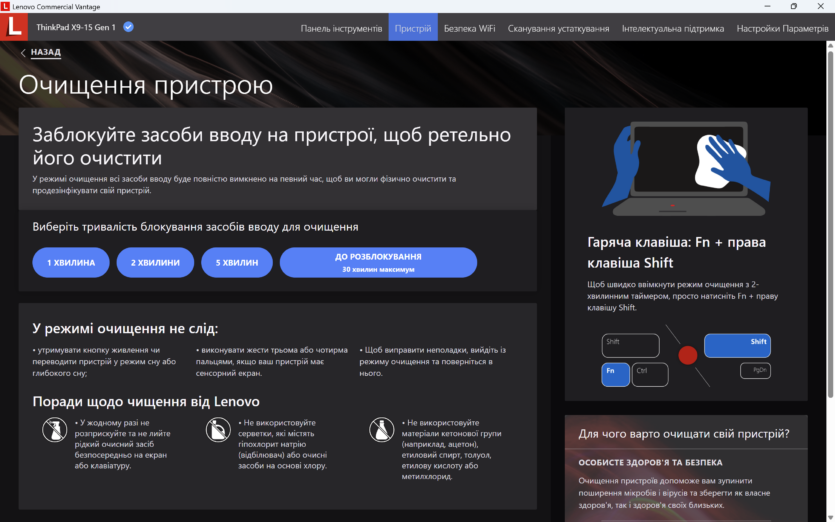835x522 pixels.
Task: Open the Настройки Параметрів tab
Action: tap(782, 28)
